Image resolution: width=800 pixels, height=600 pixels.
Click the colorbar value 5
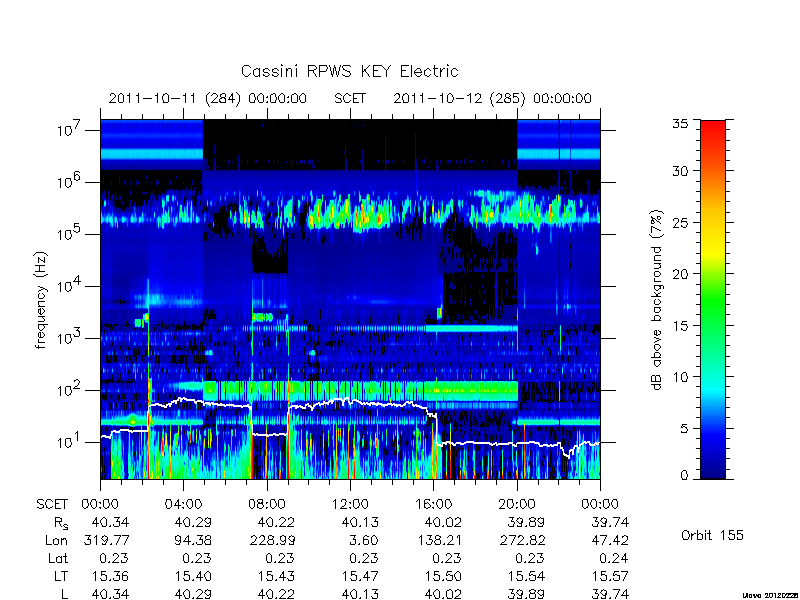click(684, 429)
